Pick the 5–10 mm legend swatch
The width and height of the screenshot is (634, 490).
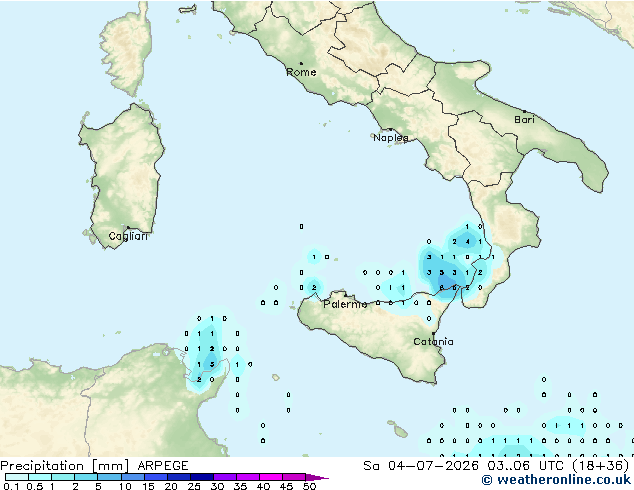pos(109,477)
